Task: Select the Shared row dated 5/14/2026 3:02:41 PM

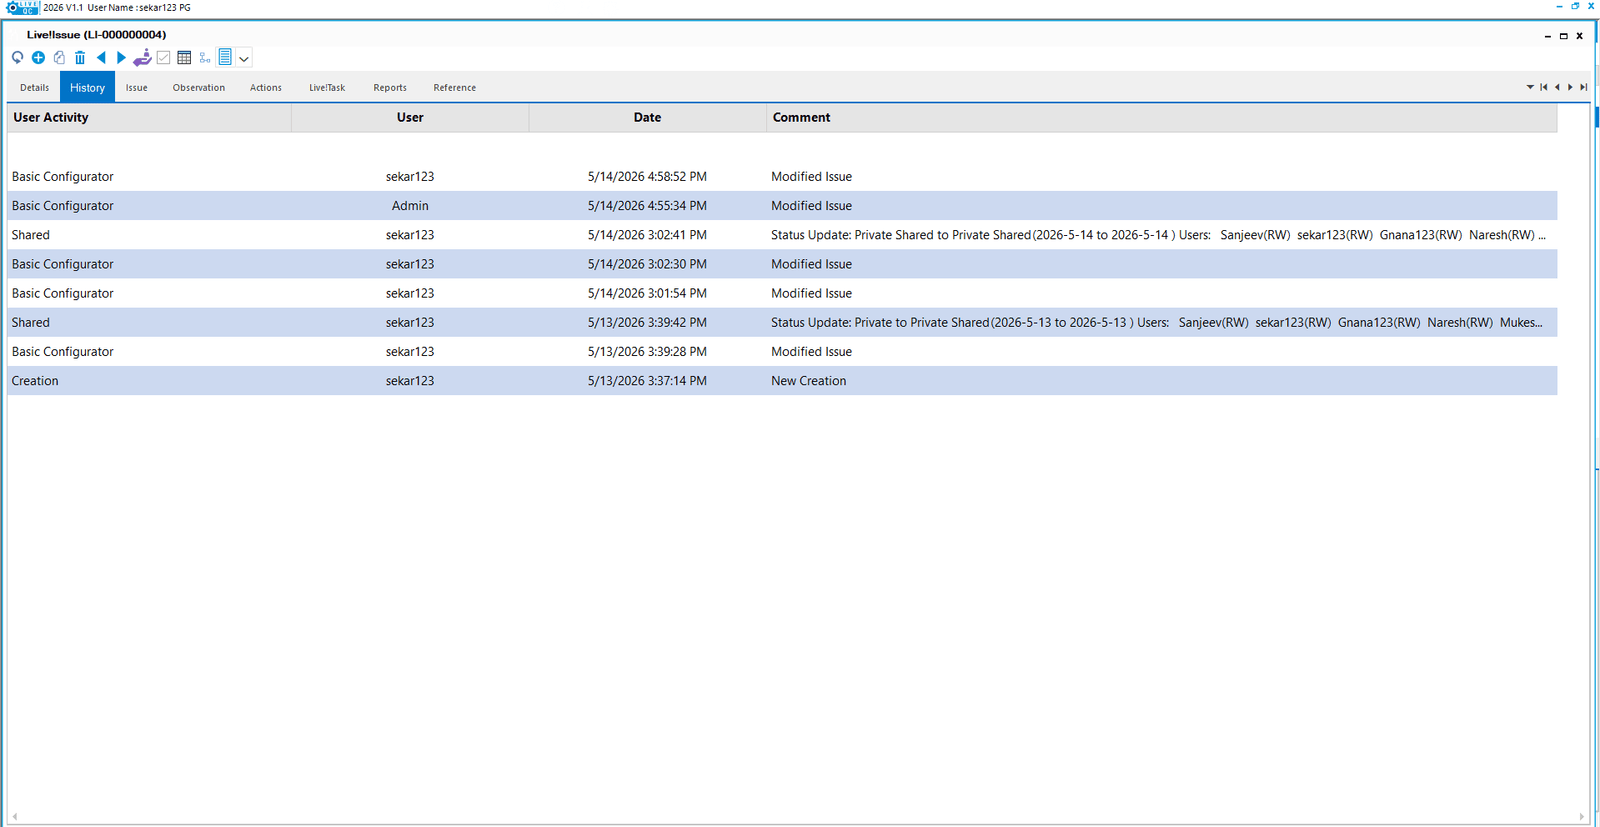Action: click(x=782, y=235)
